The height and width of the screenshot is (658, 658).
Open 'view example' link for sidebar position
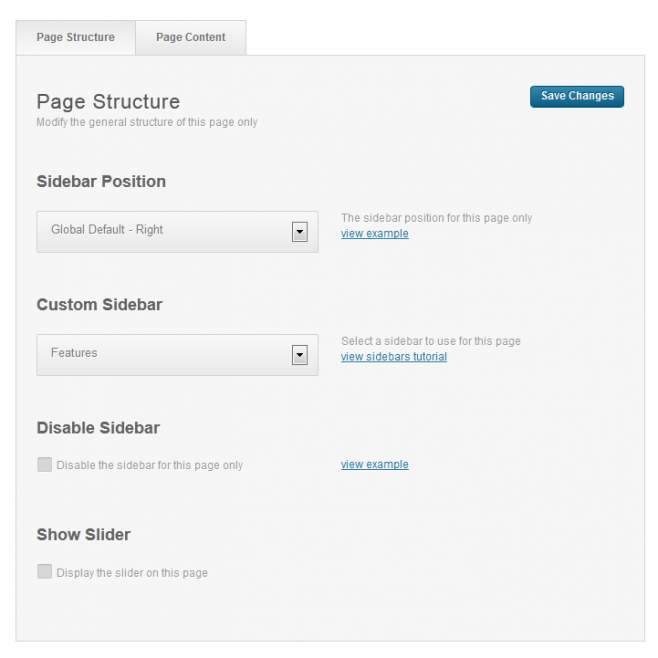pos(375,233)
